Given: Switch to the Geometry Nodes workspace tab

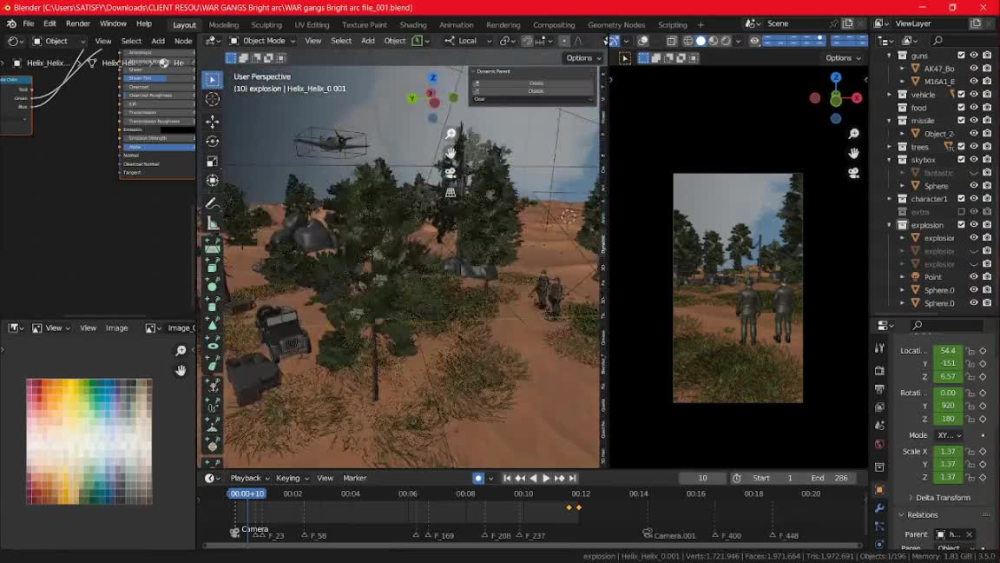Looking at the screenshot, I should click(x=616, y=25).
